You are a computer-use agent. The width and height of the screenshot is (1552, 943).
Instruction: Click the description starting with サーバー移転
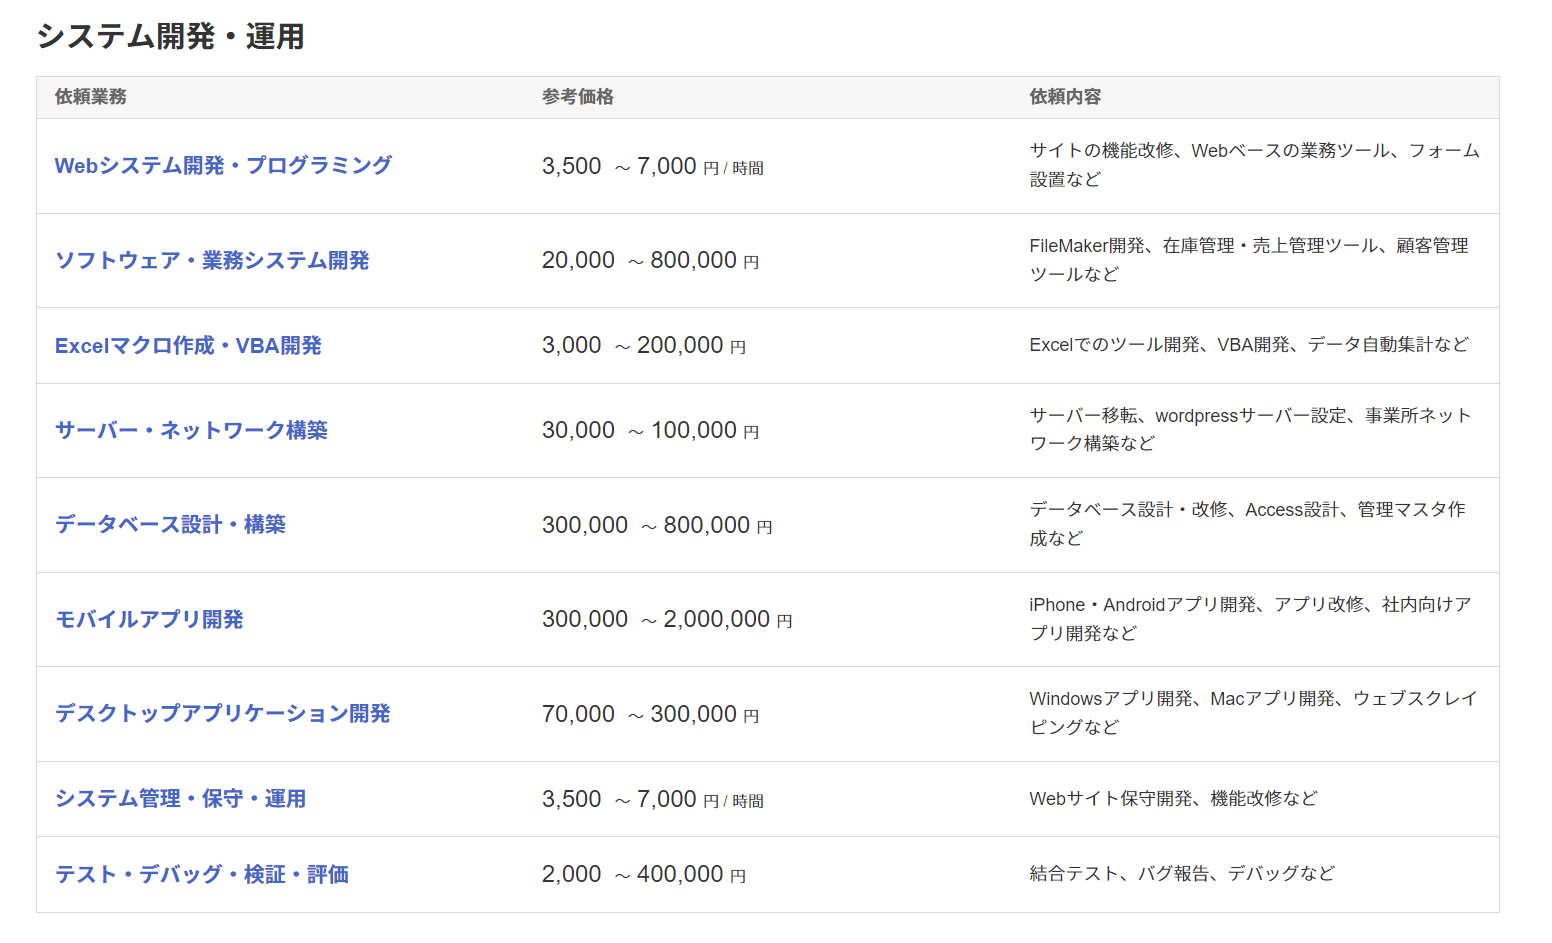tap(1250, 429)
